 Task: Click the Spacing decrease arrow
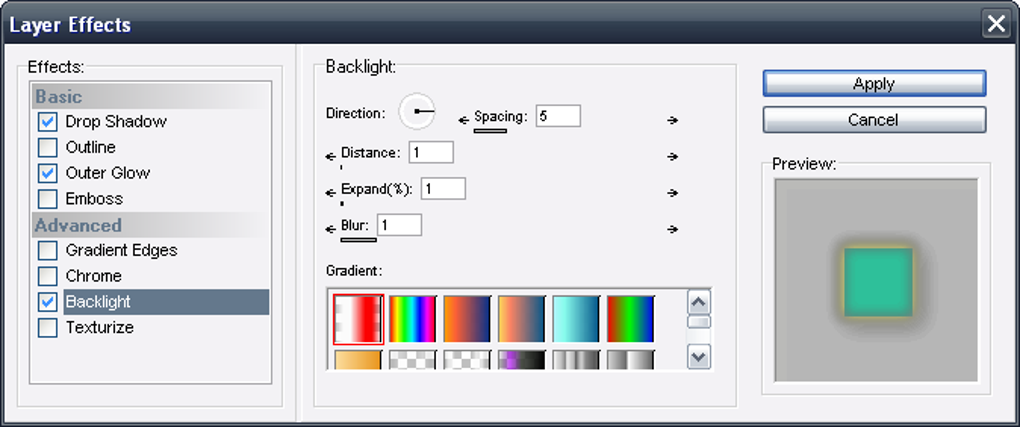[x=463, y=120]
